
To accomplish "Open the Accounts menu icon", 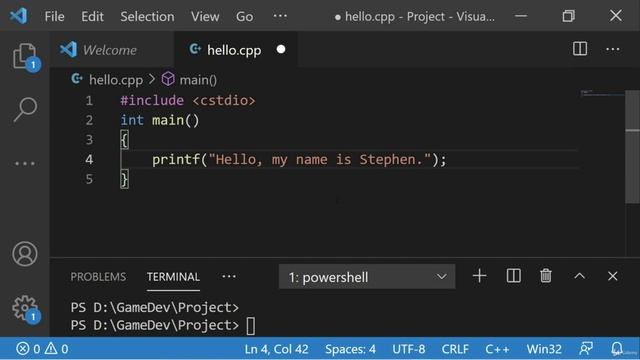I will coord(25,254).
